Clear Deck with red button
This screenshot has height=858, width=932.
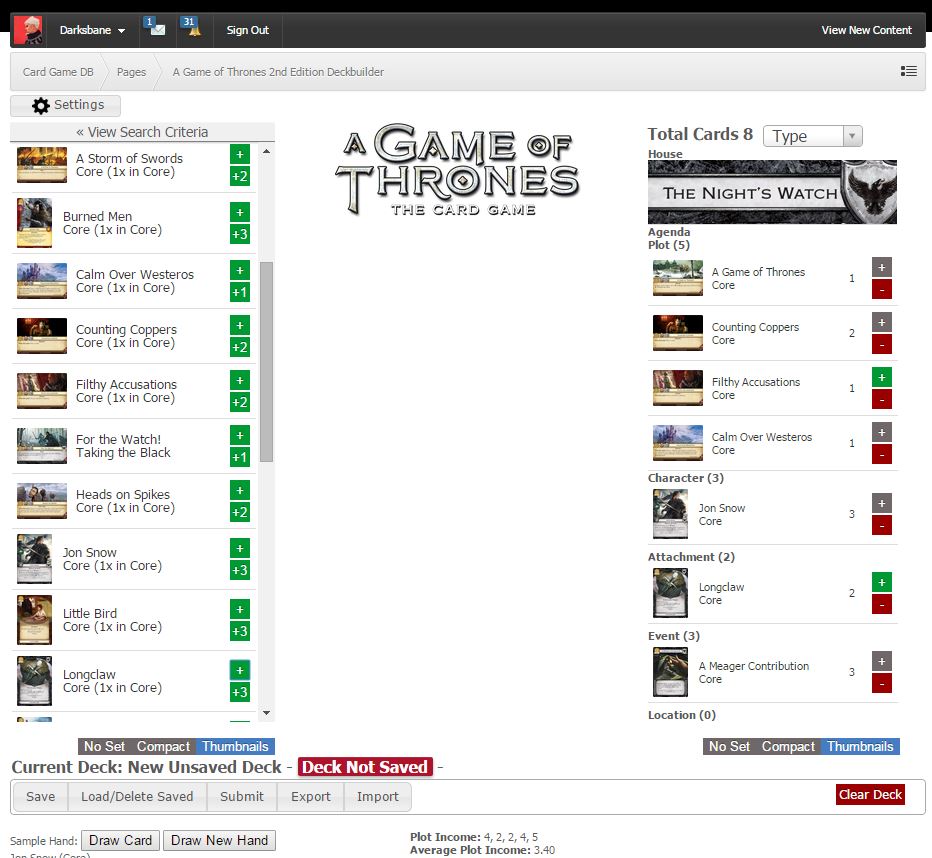871,794
